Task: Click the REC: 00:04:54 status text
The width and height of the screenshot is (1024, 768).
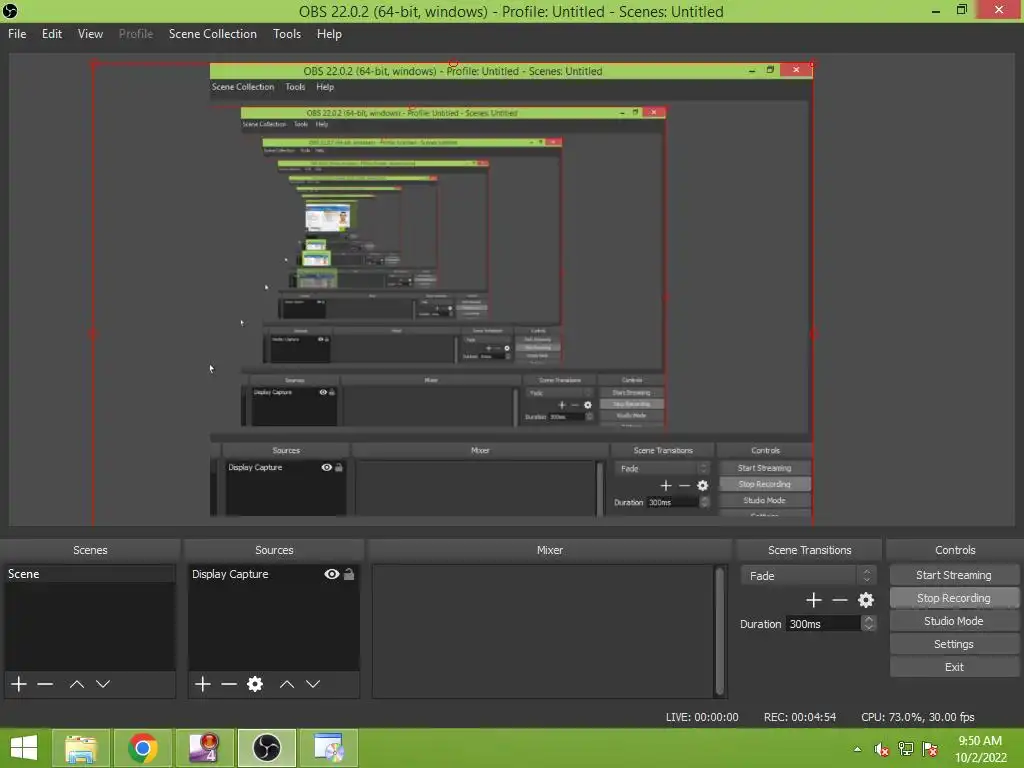Action: tap(799, 717)
